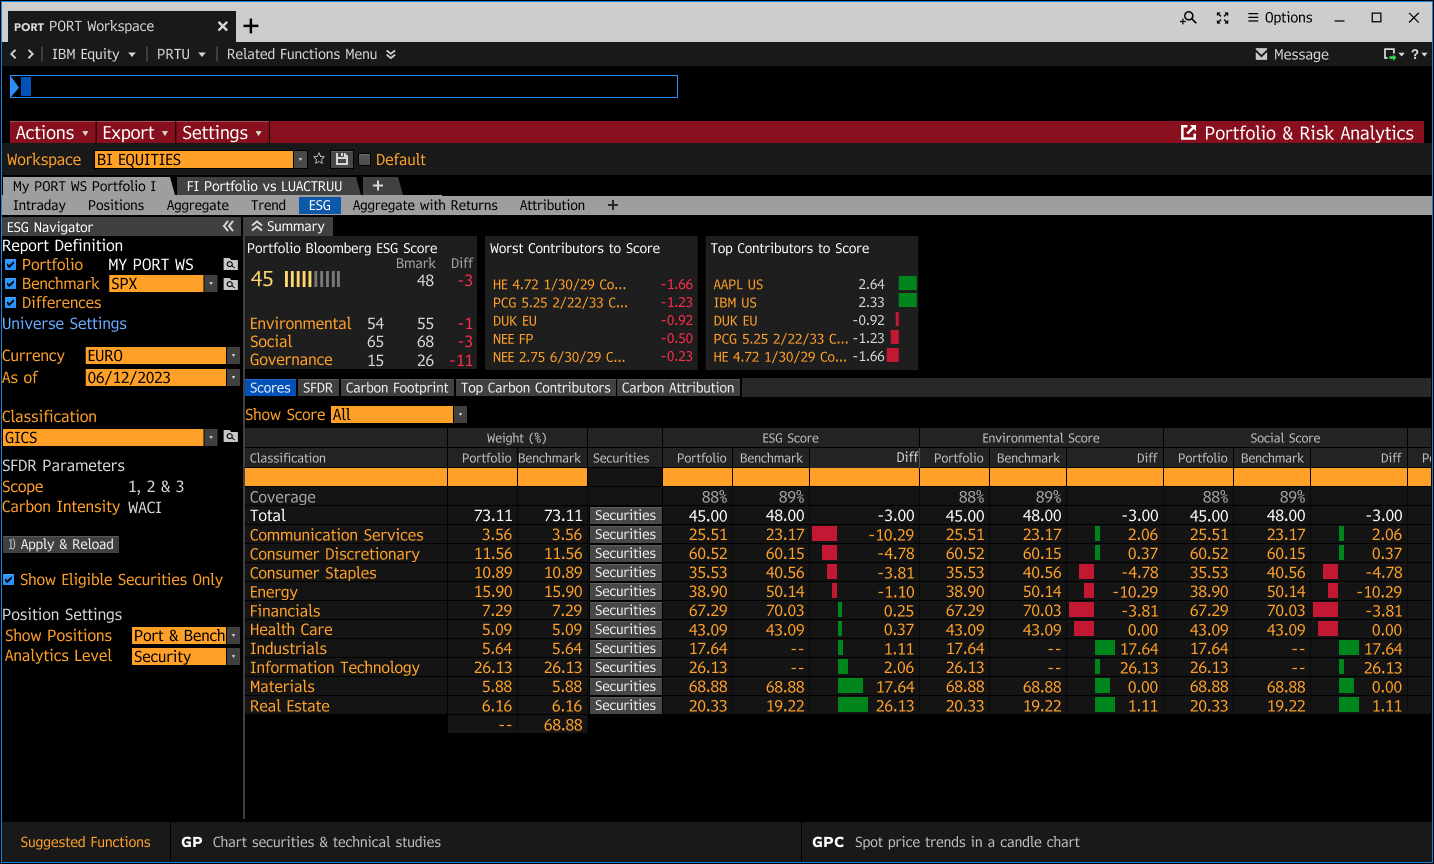Select the Carbon Attribution sub-tab
This screenshot has height=864, width=1434.
[678, 388]
